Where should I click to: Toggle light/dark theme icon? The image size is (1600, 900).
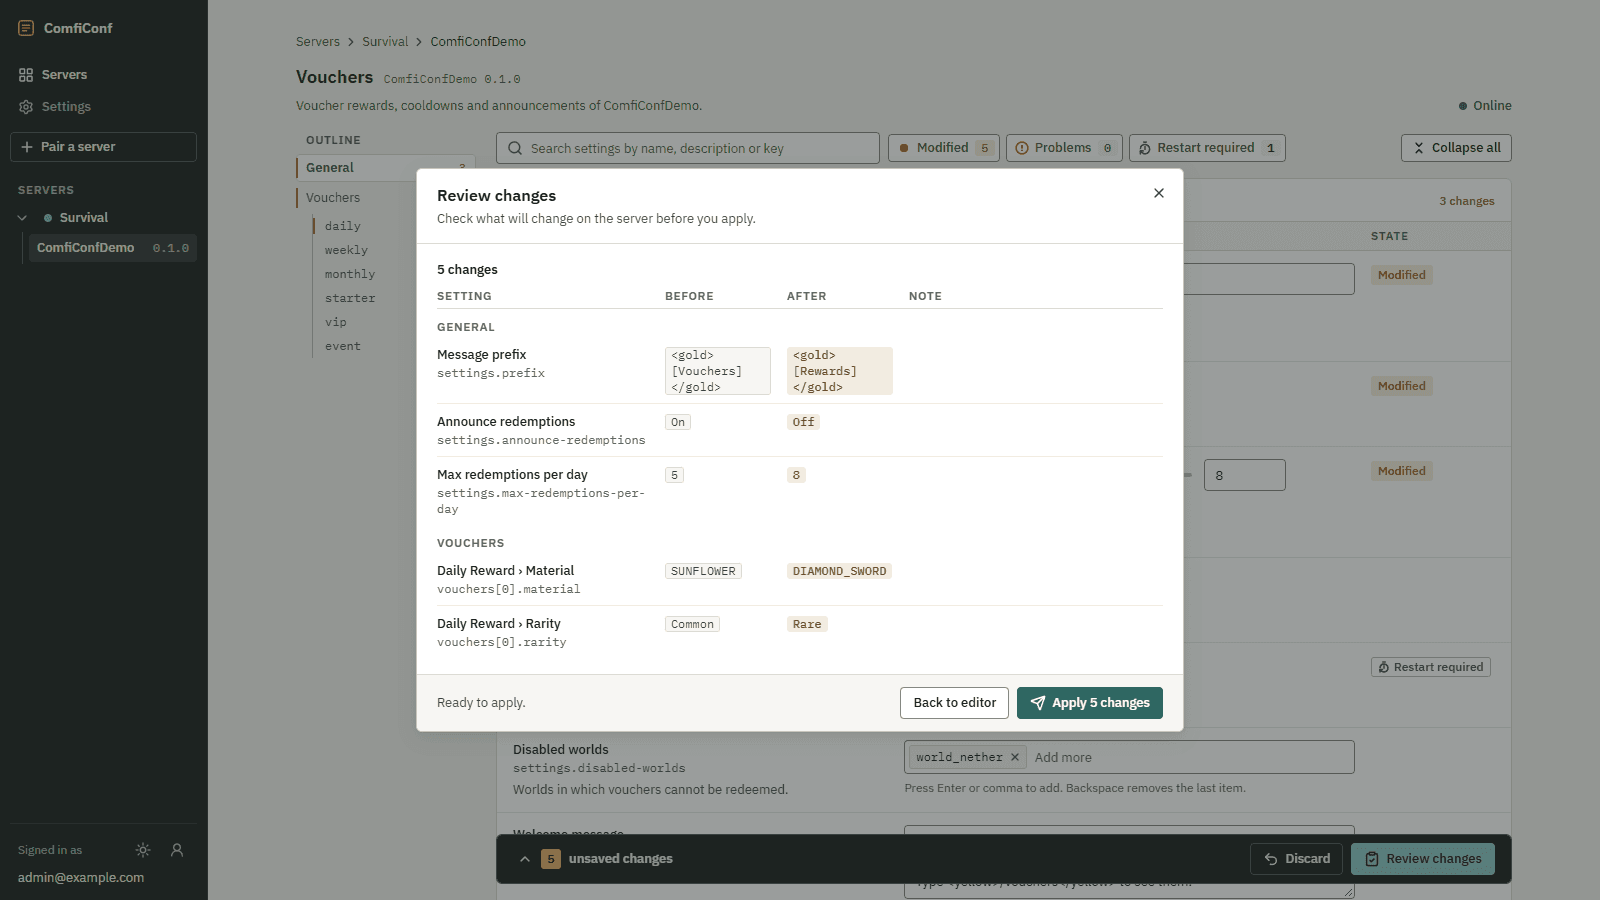pyautogui.click(x=143, y=850)
